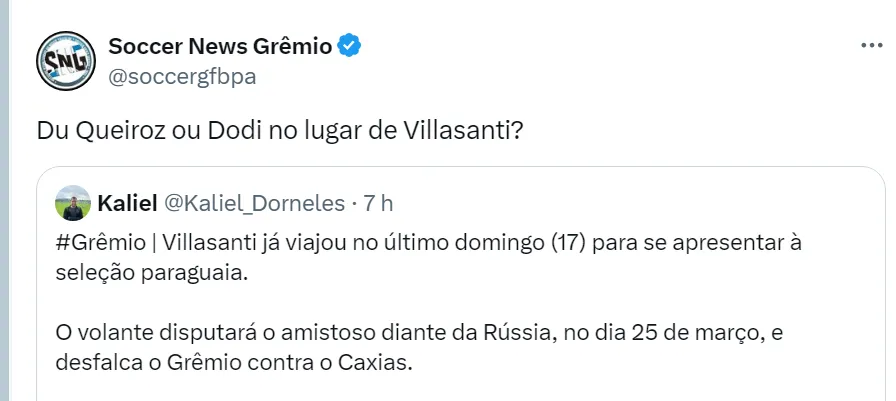Click the blue verified badge
The height and width of the screenshot is (401, 896).
click(349, 46)
